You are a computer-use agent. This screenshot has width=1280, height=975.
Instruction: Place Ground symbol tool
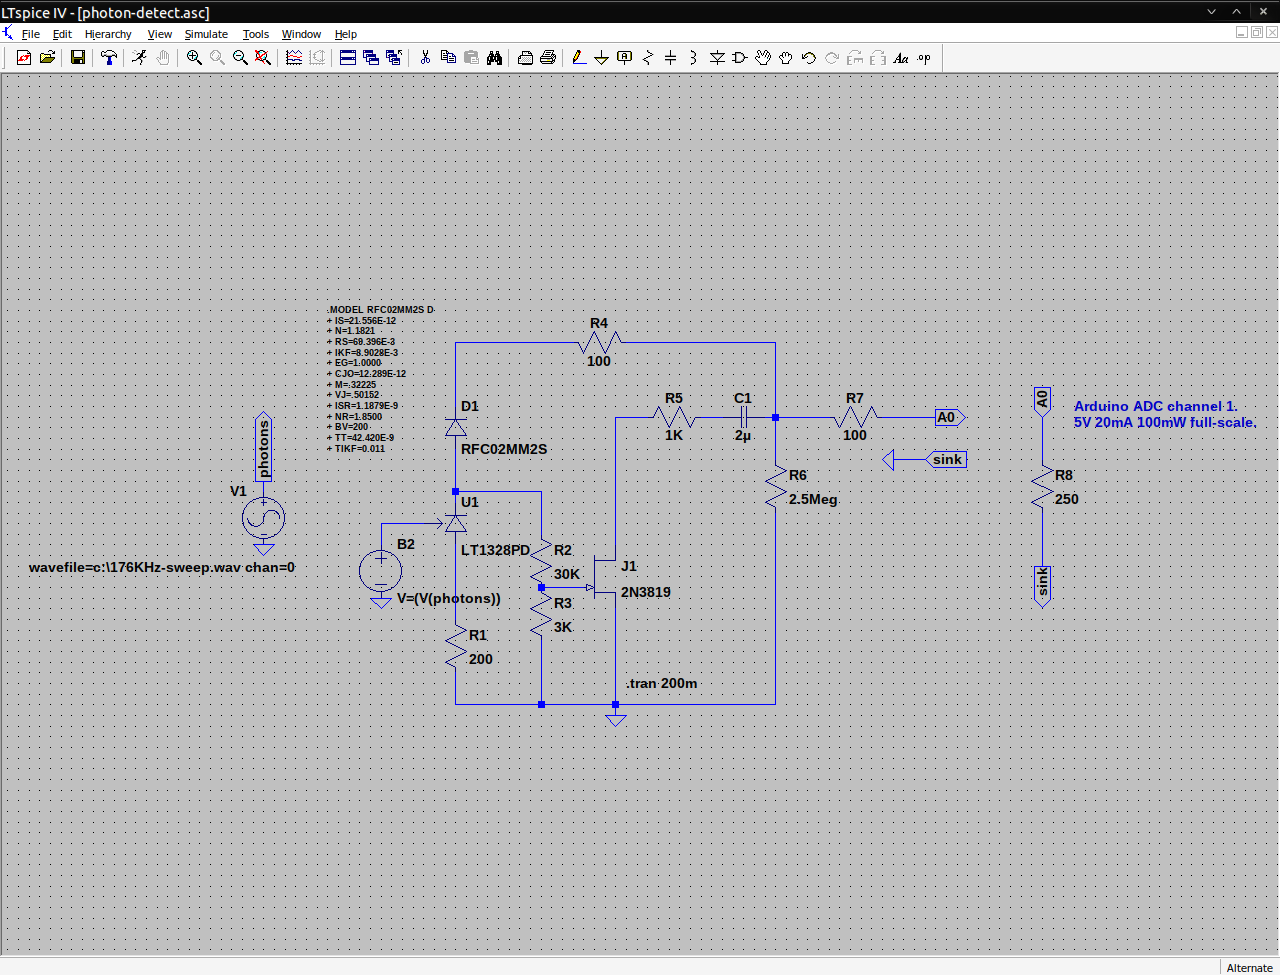(601, 58)
